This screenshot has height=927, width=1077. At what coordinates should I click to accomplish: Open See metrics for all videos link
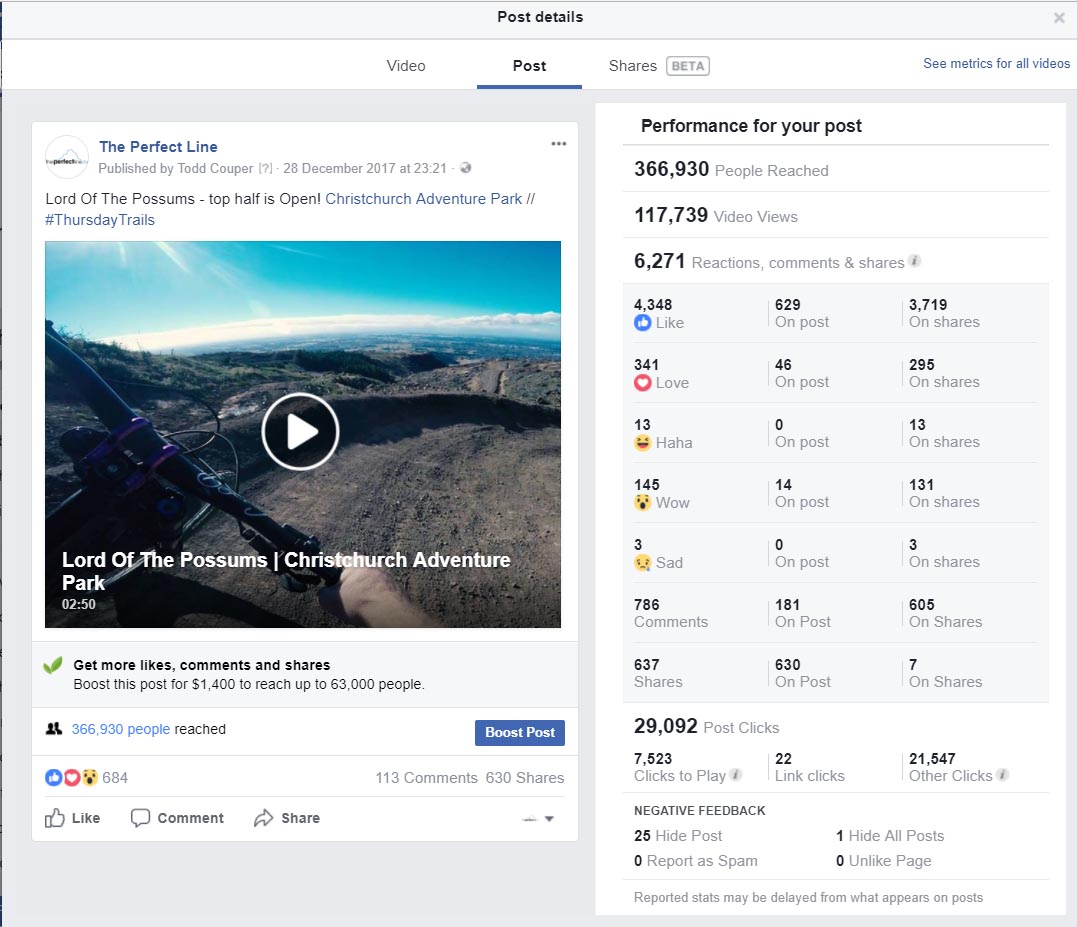click(x=997, y=63)
